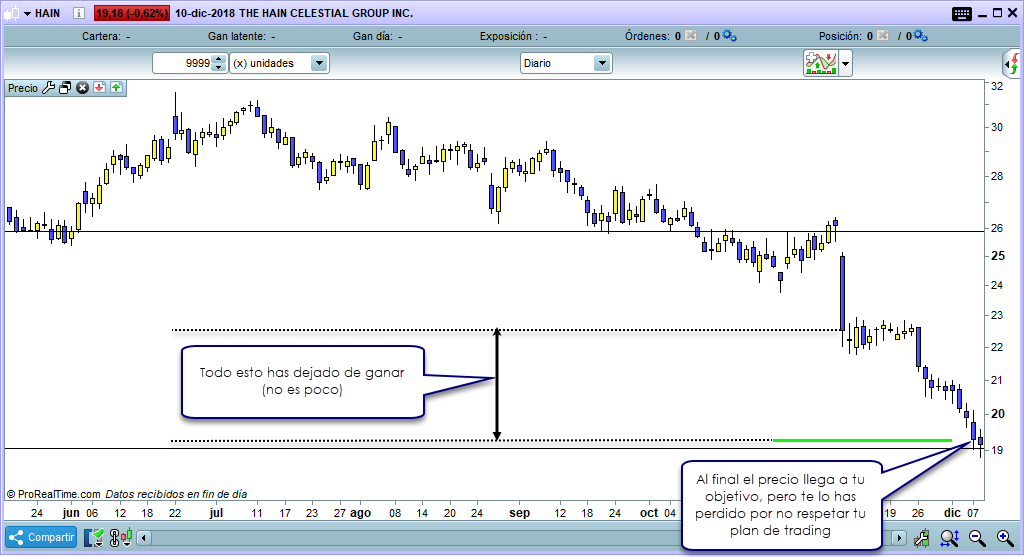Click the duplicate panel icon beside Precio
1024x557 pixels.
point(65,88)
